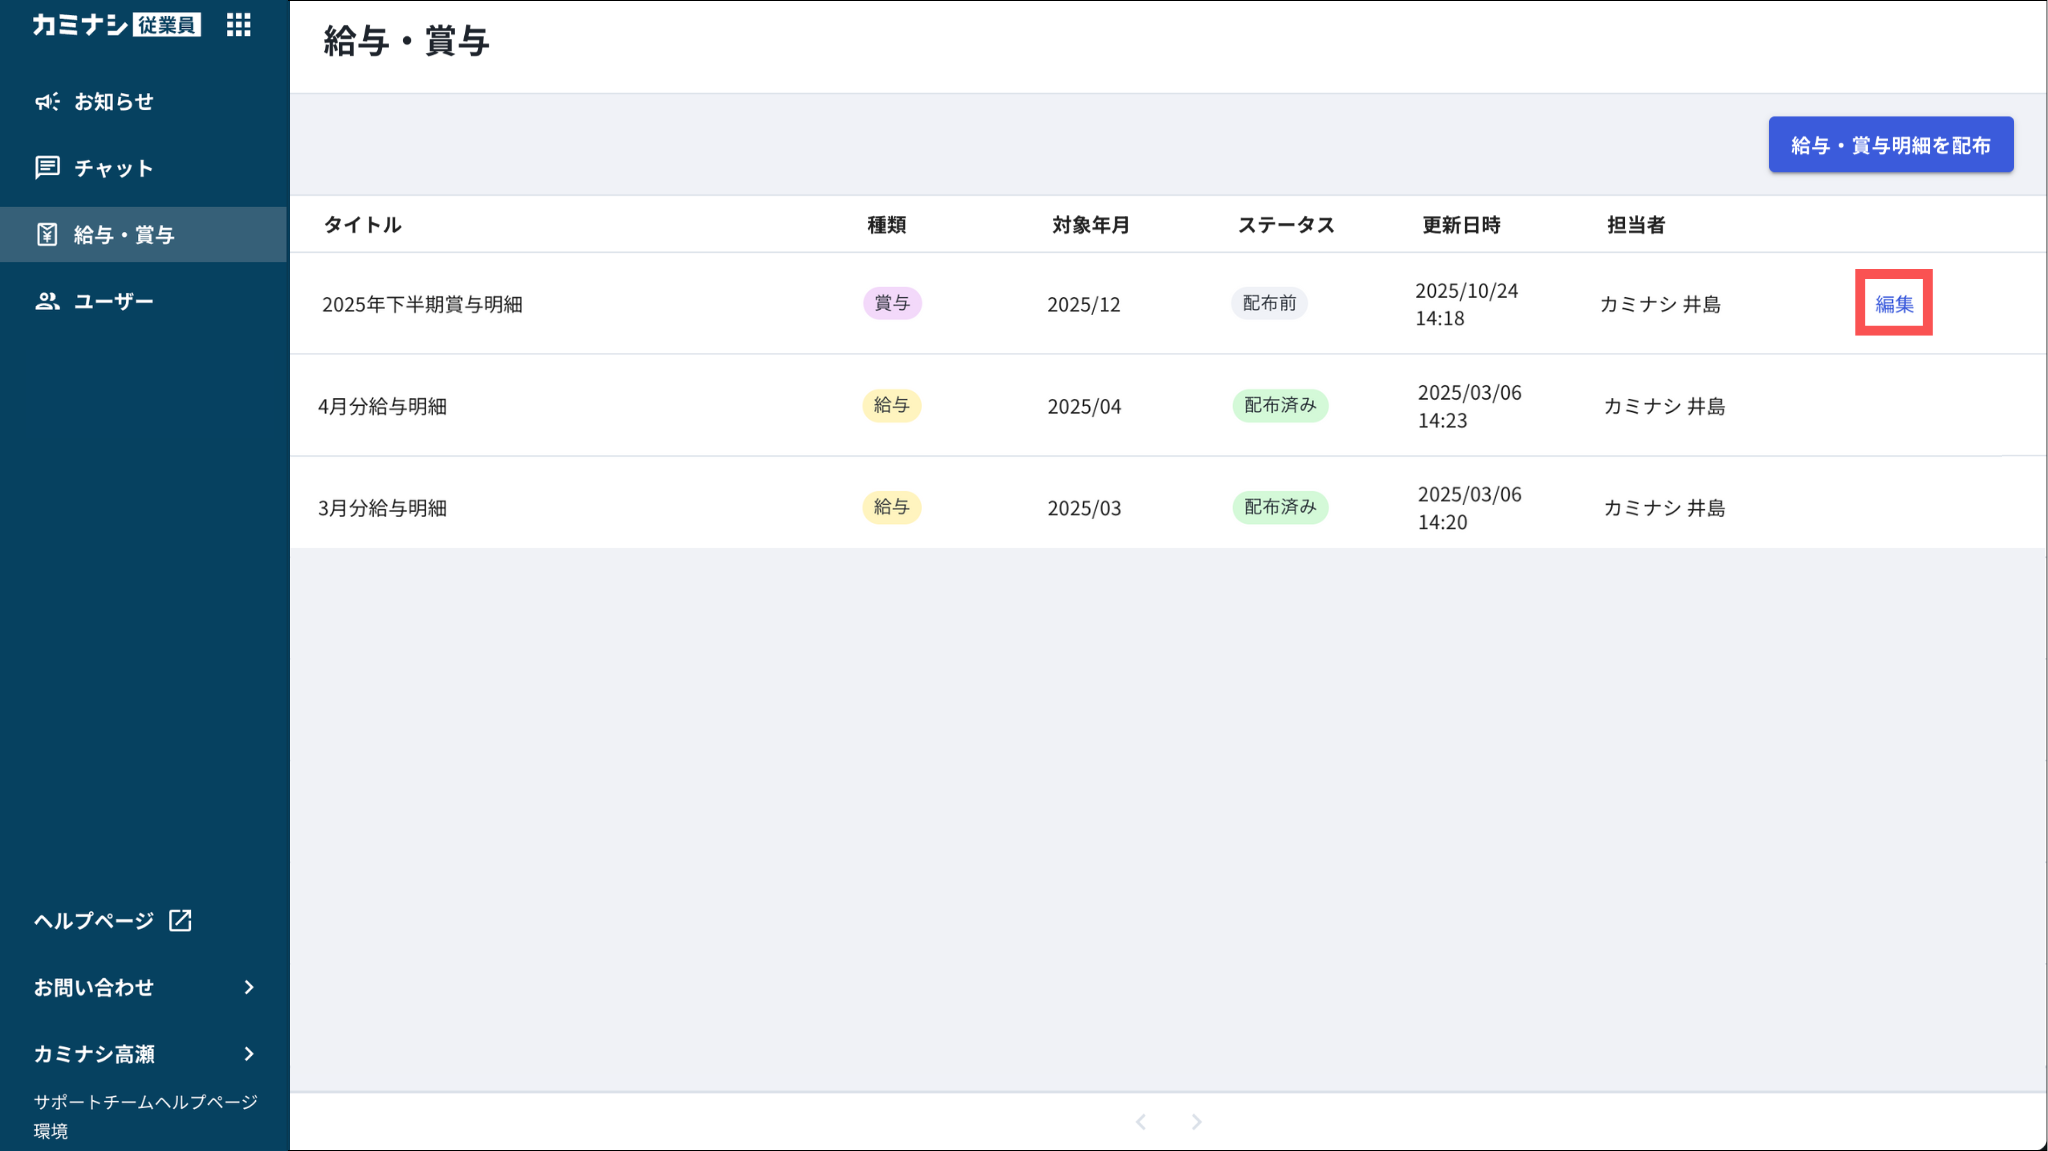Click the 賞与 type badge
This screenshot has width=2048, height=1151.
(891, 303)
